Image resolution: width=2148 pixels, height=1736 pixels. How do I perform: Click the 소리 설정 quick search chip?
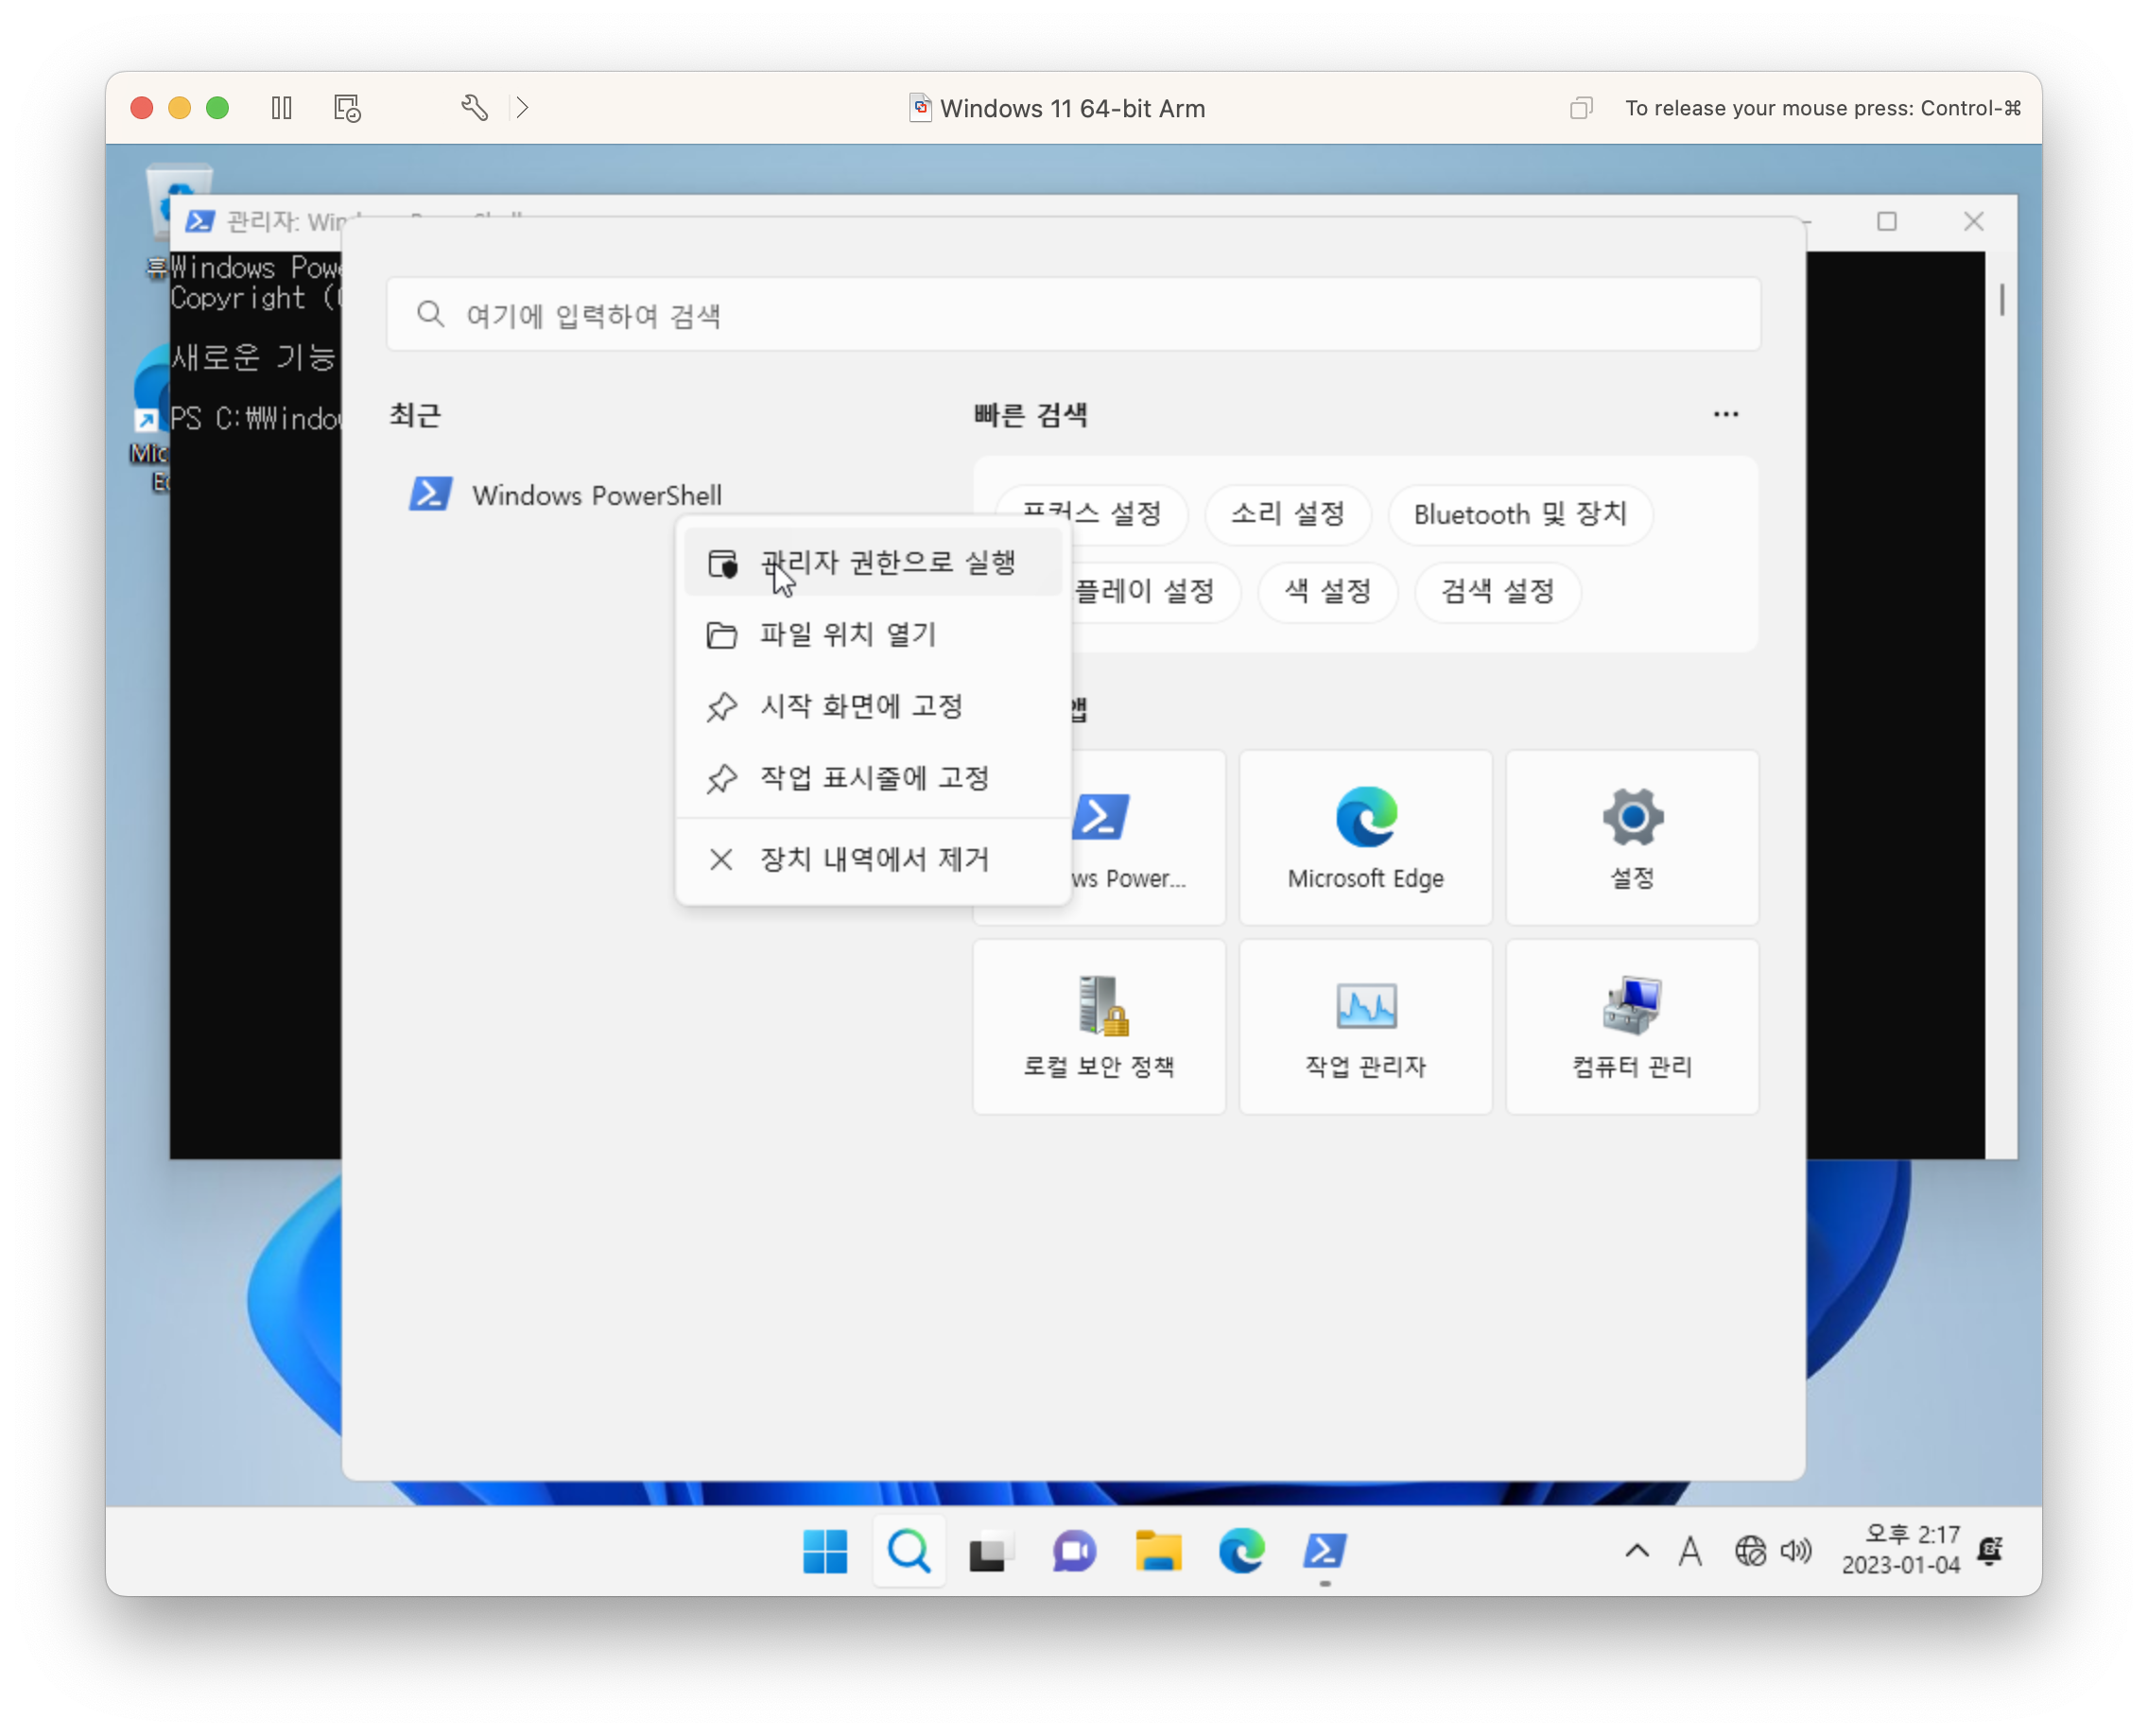pos(1287,515)
